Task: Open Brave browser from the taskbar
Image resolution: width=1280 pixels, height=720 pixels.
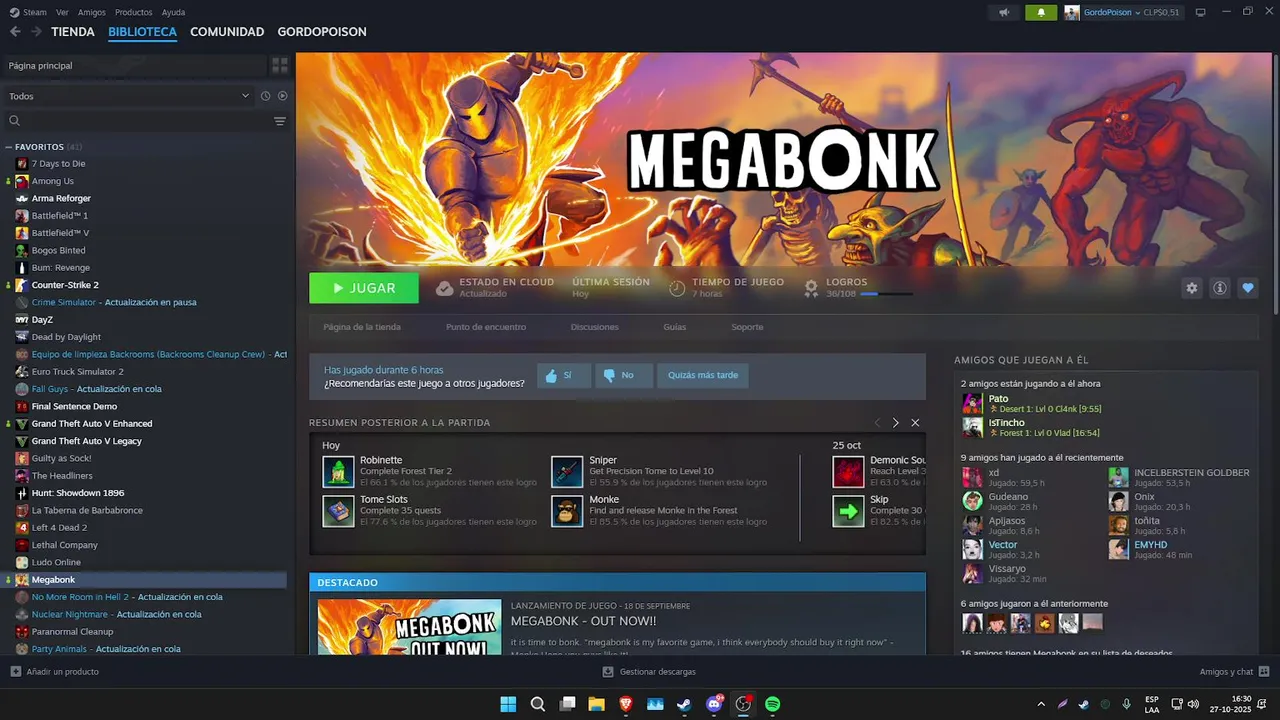Action: [626, 704]
